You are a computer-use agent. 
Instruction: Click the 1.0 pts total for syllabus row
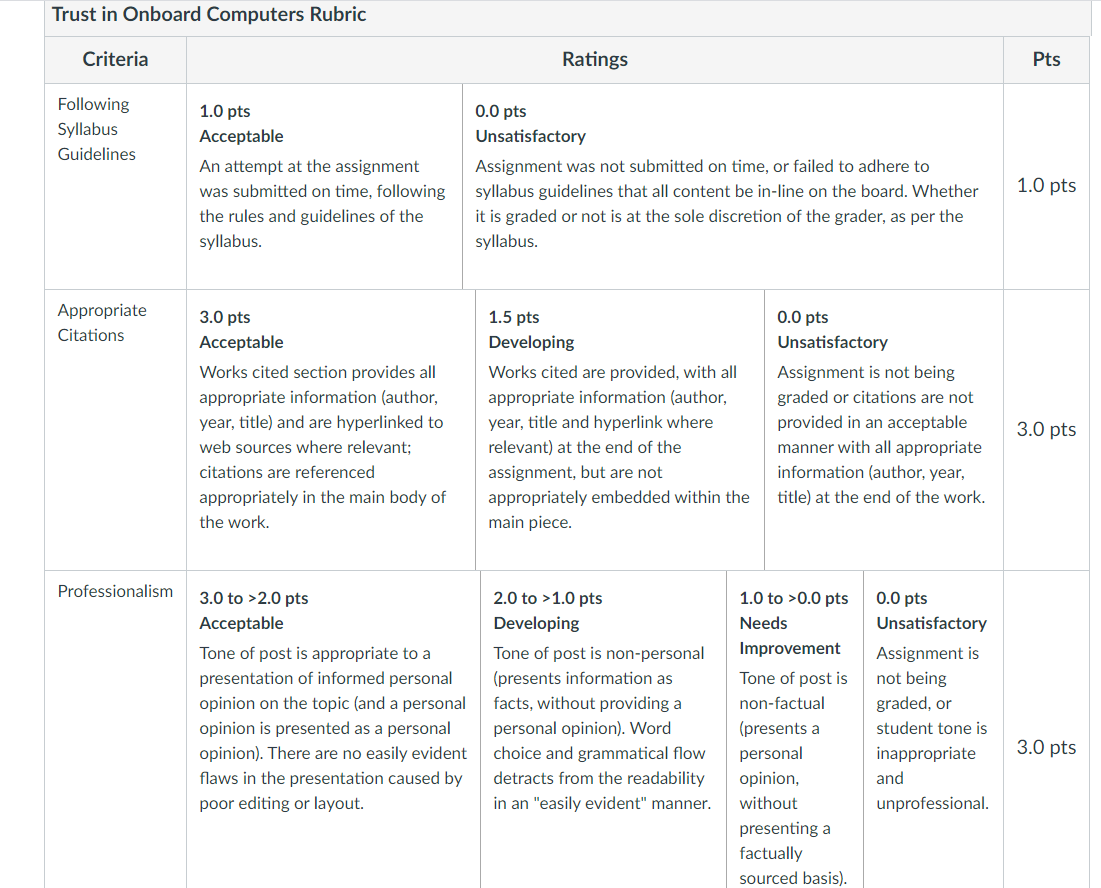(1046, 185)
